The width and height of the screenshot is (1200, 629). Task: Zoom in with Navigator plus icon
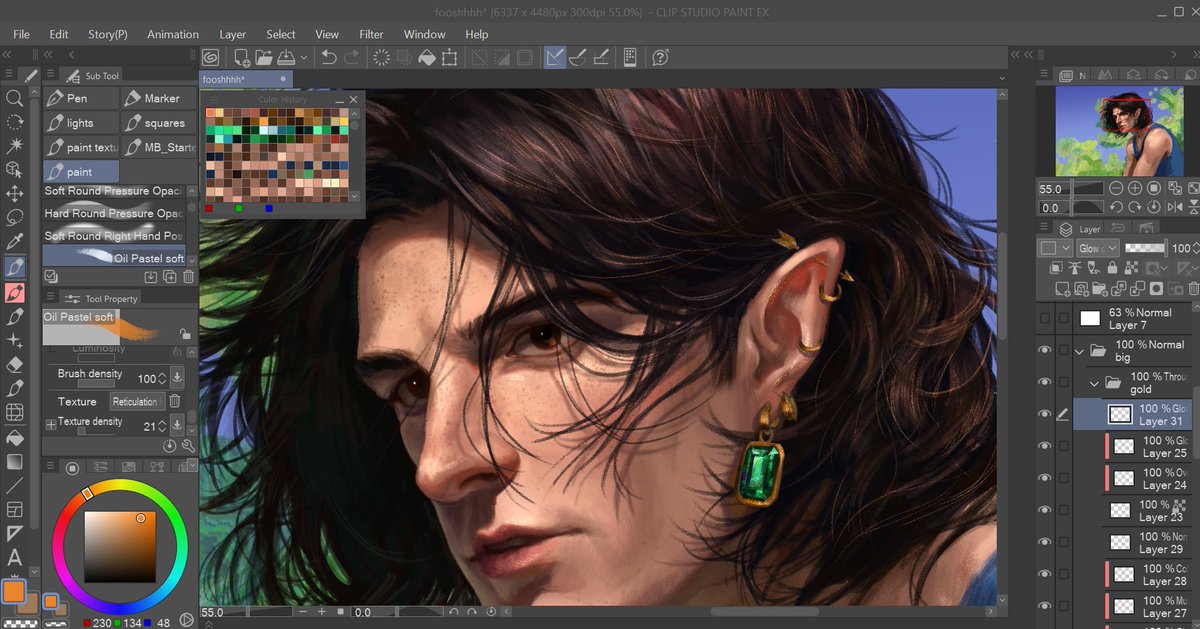1136,188
